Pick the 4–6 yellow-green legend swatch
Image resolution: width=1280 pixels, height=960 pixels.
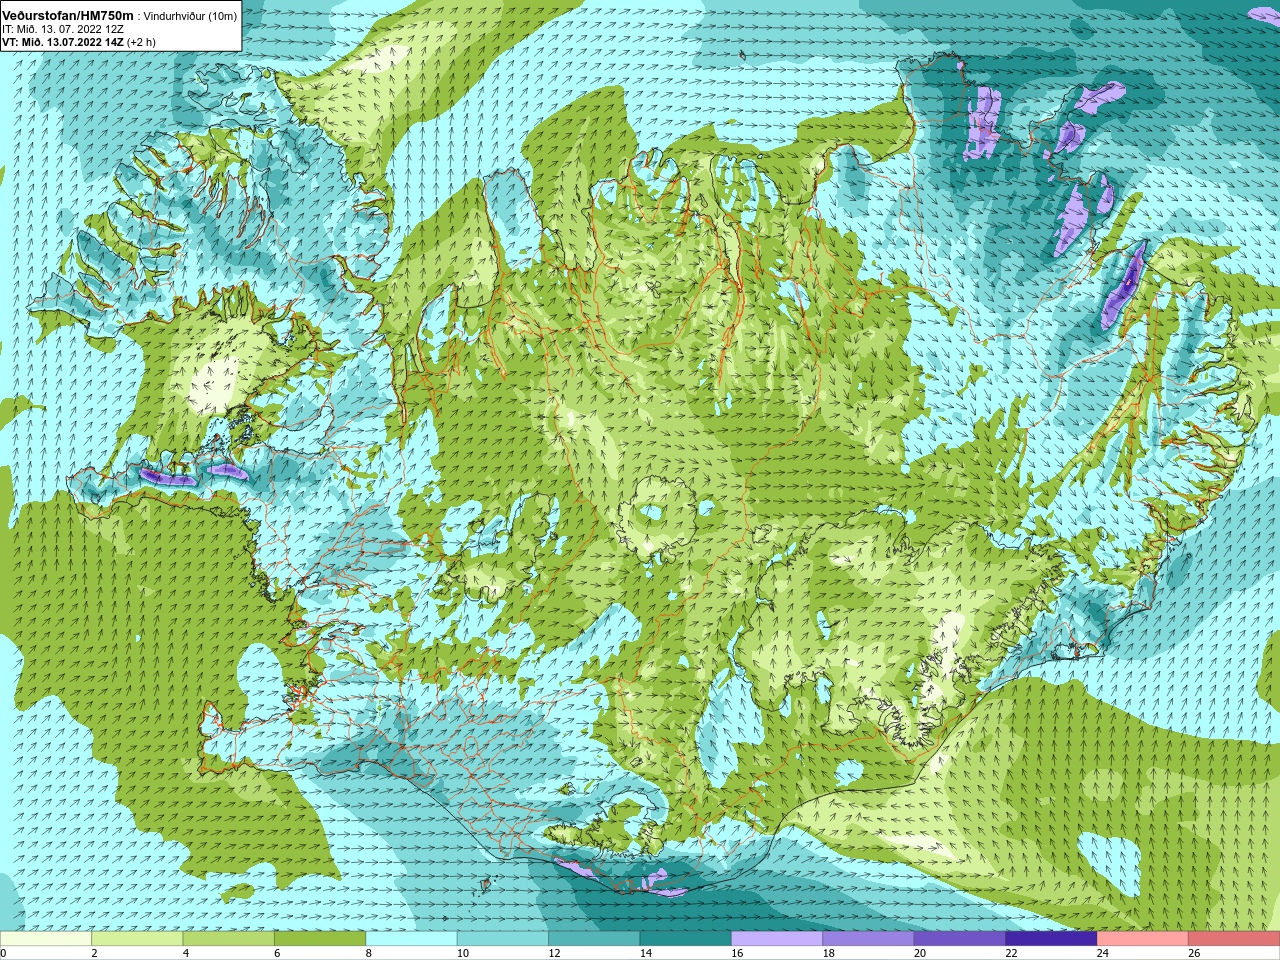229,940
